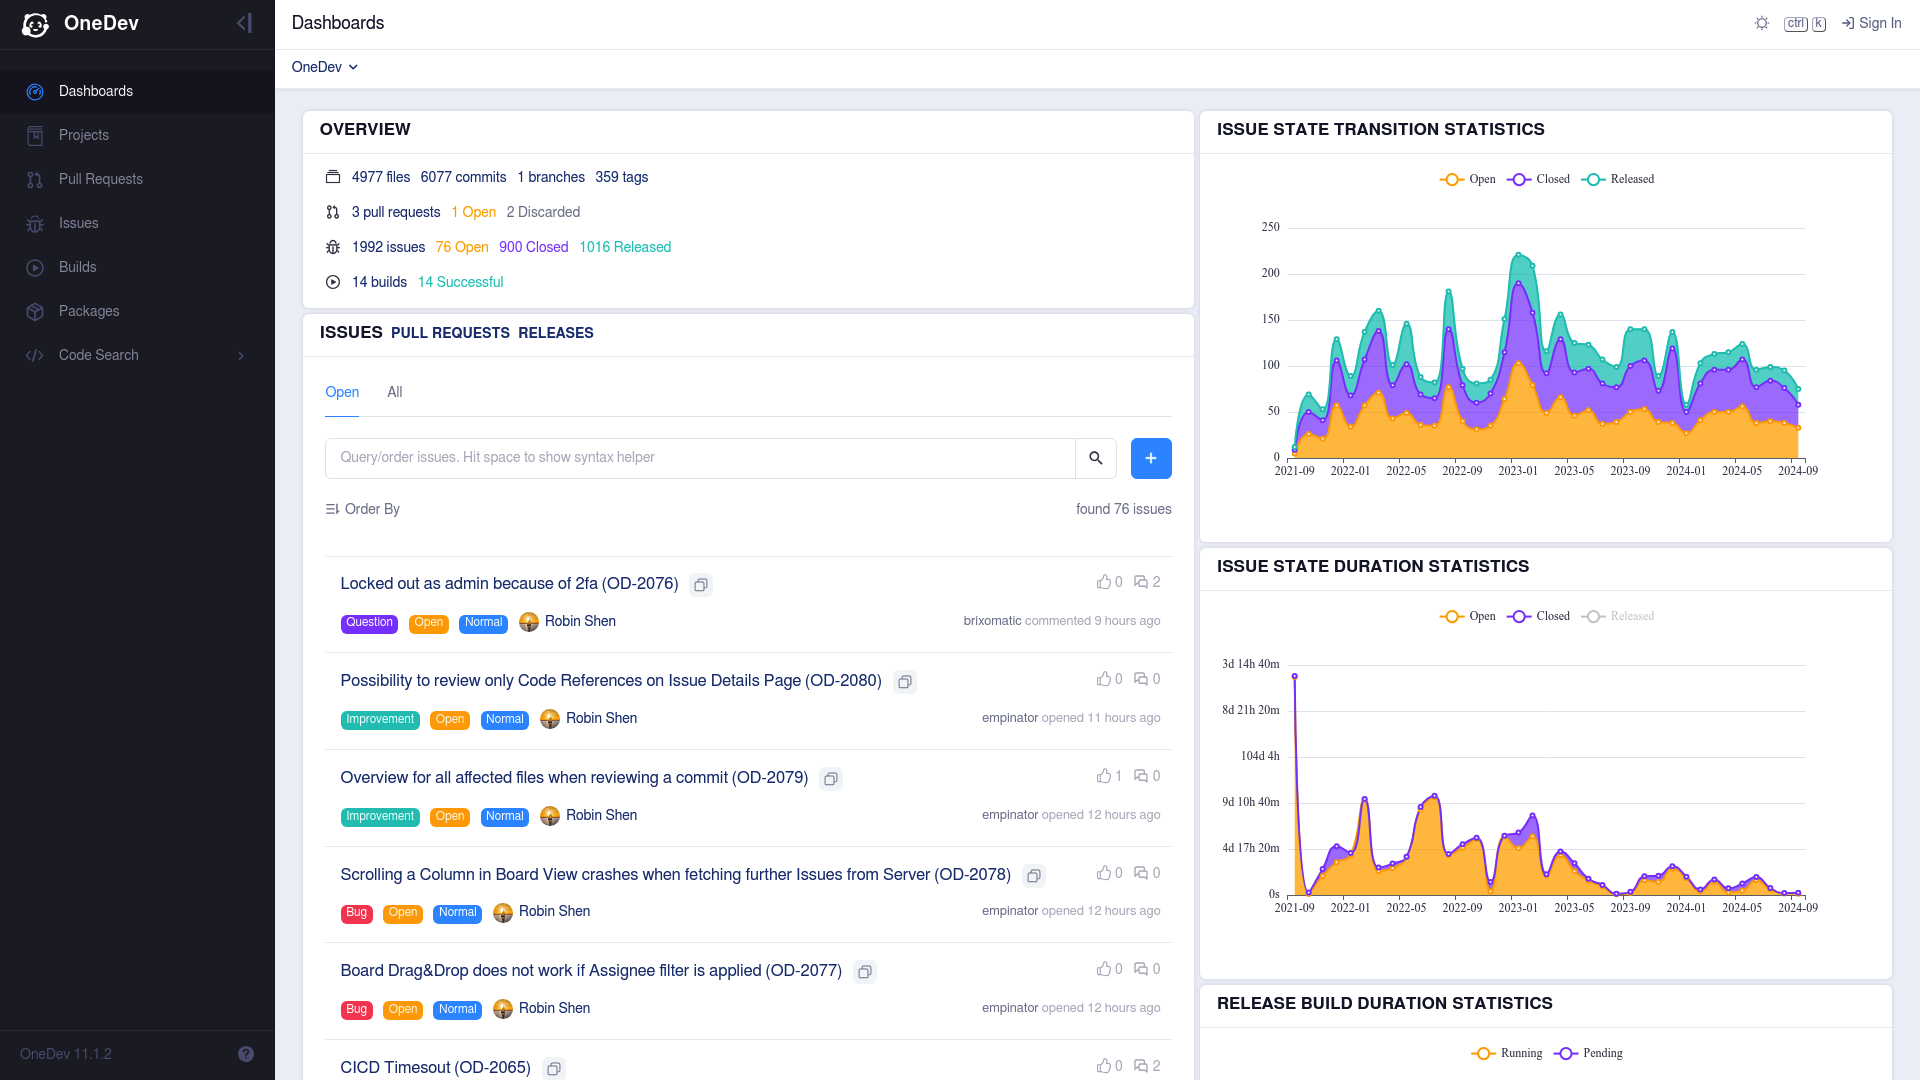Toggle Released series in transition chart legend
The height and width of the screenshot is (1080, 1920).
click(x=1618, y=179)
